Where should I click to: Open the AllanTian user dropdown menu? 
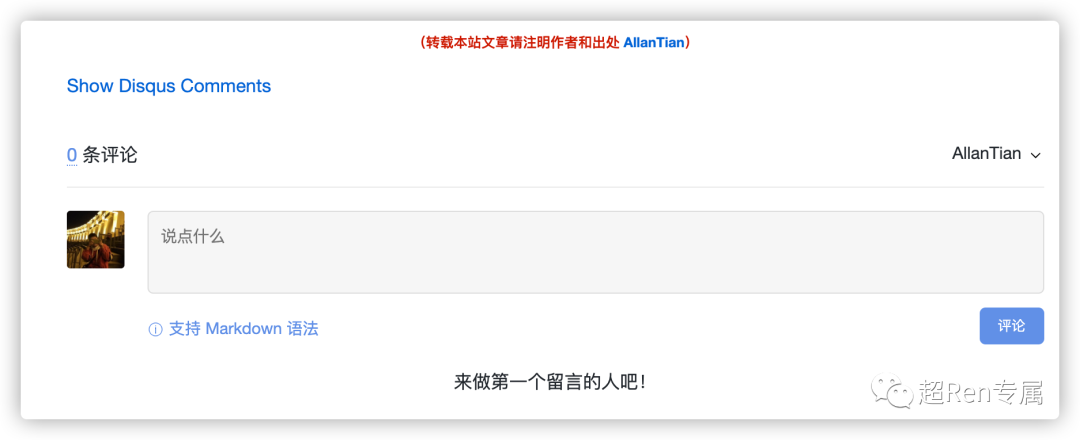coord(995,154)
